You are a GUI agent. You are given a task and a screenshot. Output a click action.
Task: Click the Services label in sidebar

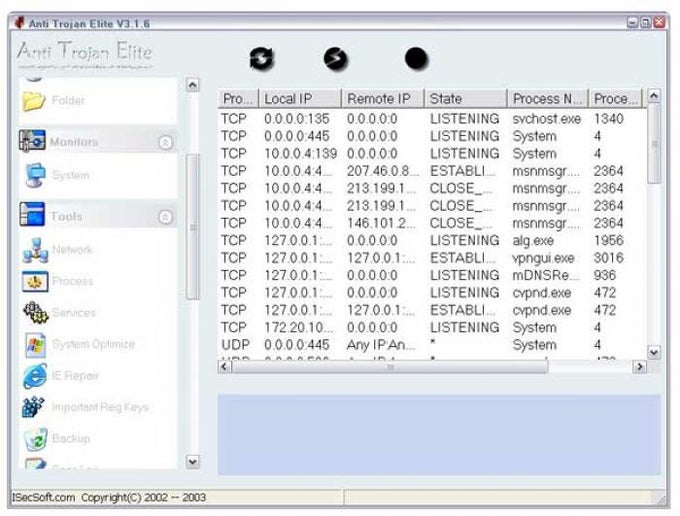tap(74, 313)
